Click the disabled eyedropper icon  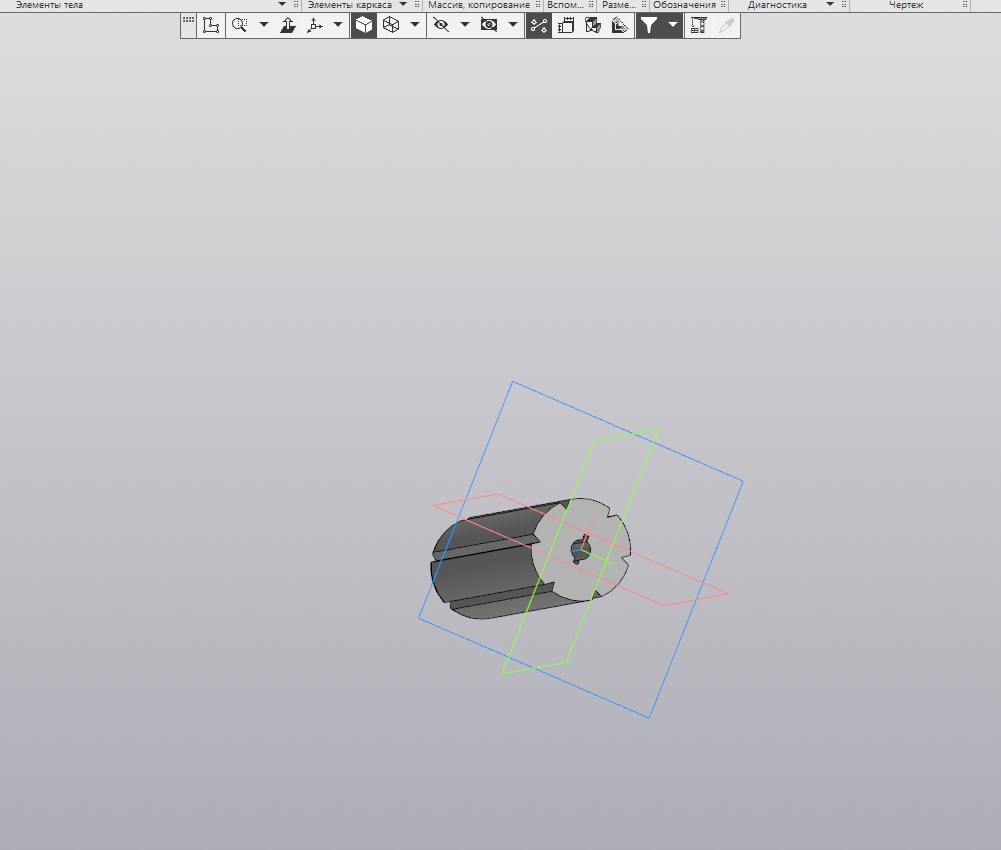[x=726, y=26]
